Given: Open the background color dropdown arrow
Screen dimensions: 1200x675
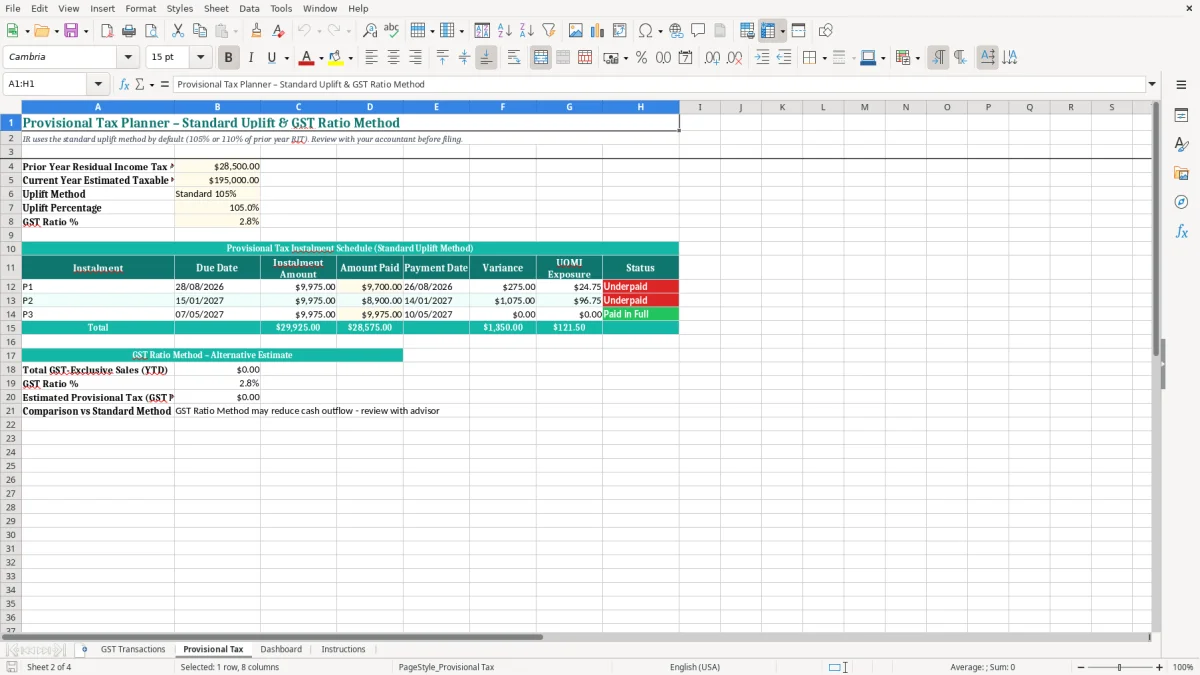Looking at the screenshot, I should (x=350, y=58).
